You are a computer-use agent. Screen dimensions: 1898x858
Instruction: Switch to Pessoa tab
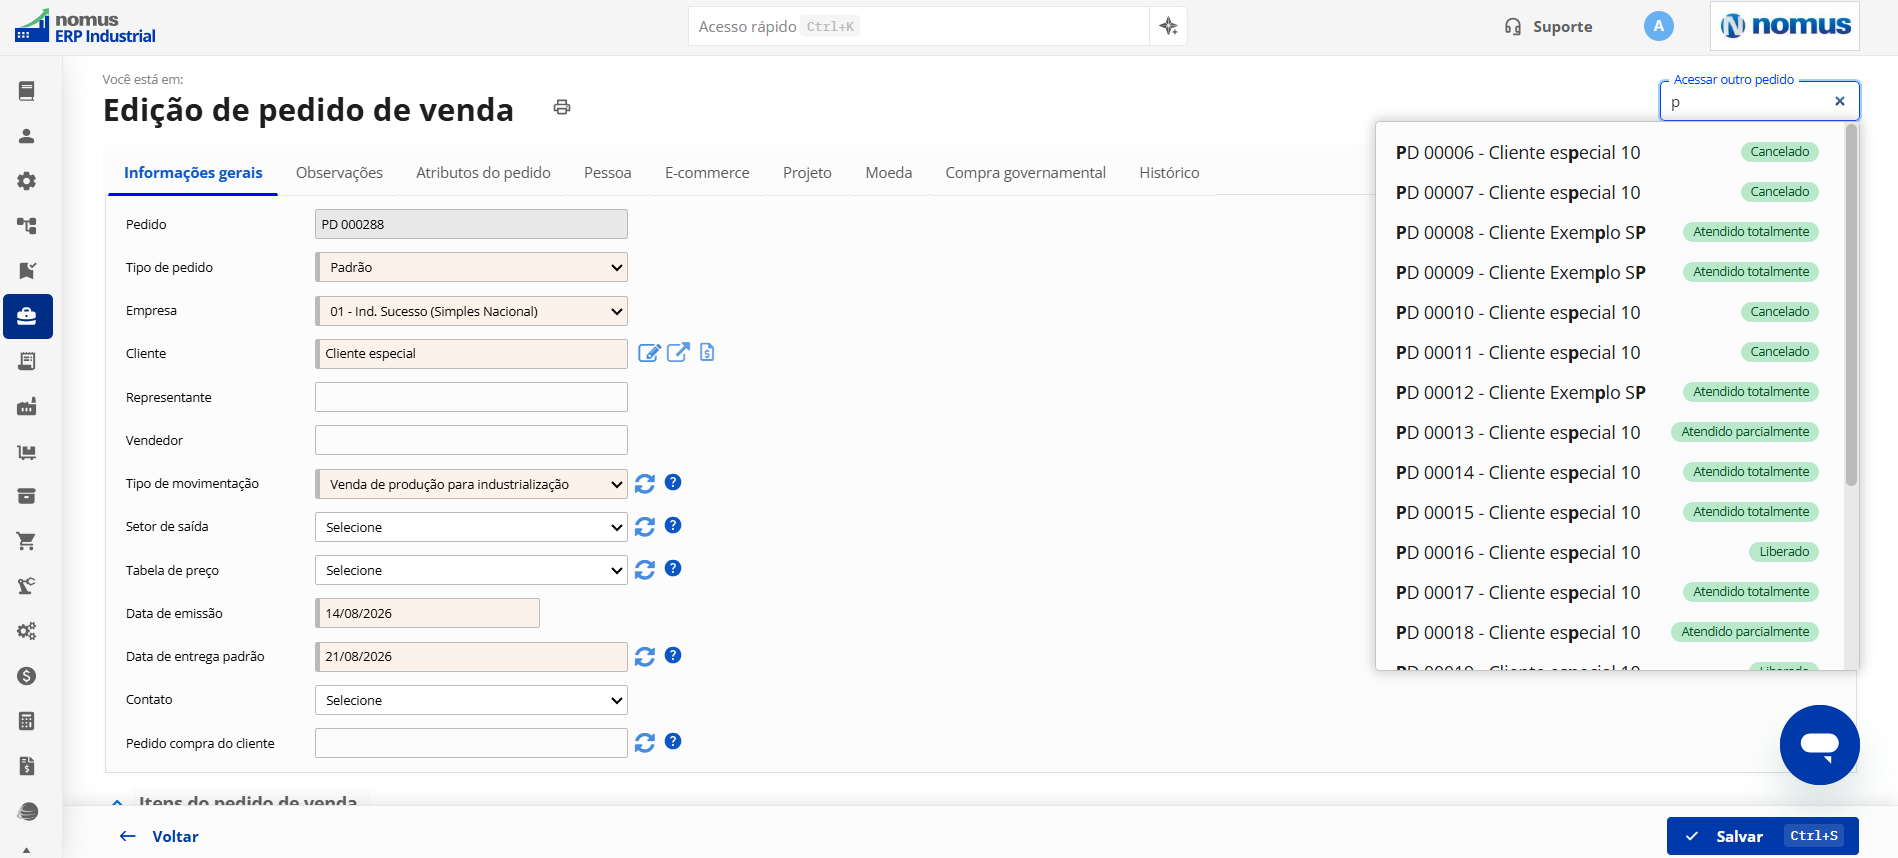(x=607, y=172)
